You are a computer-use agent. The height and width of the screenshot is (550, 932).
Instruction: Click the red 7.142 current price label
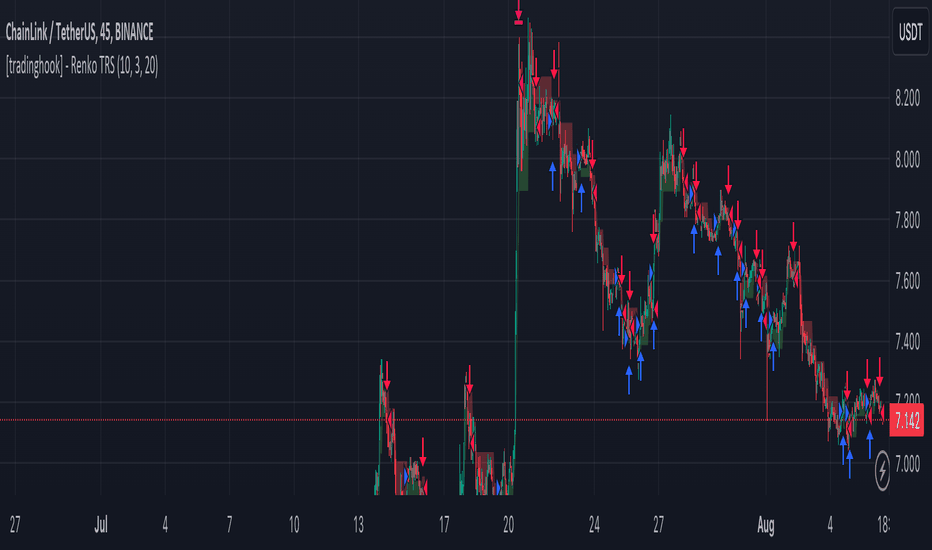click(x=906, y=420)
